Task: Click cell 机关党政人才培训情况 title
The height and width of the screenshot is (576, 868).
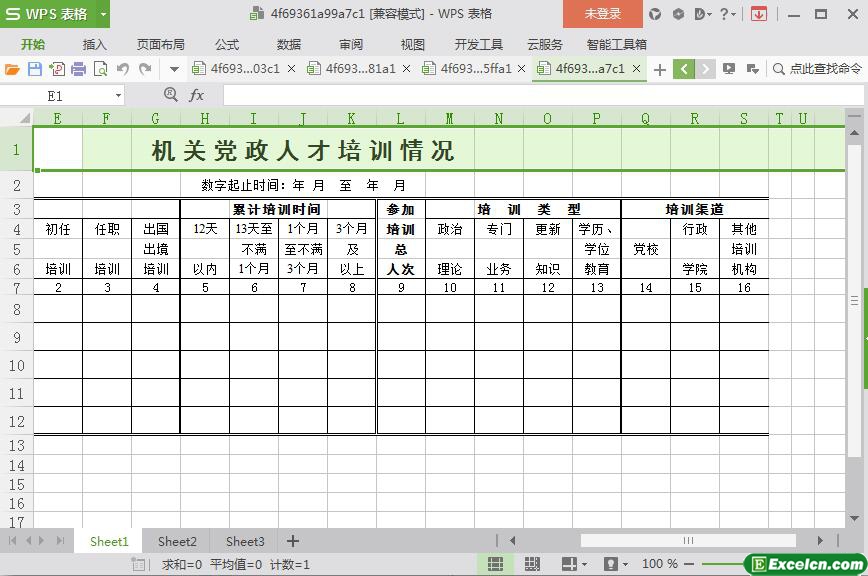Action: click(303, 151)
